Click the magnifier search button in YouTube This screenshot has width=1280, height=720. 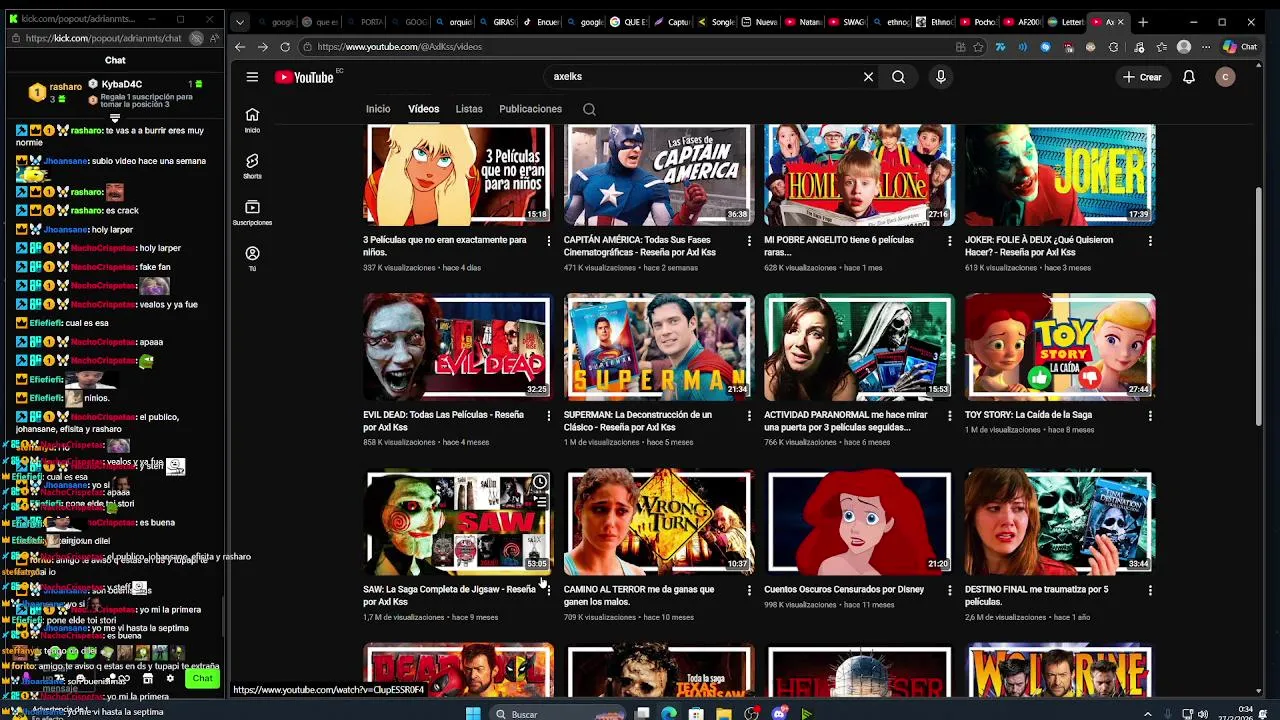tap(898, 77)
